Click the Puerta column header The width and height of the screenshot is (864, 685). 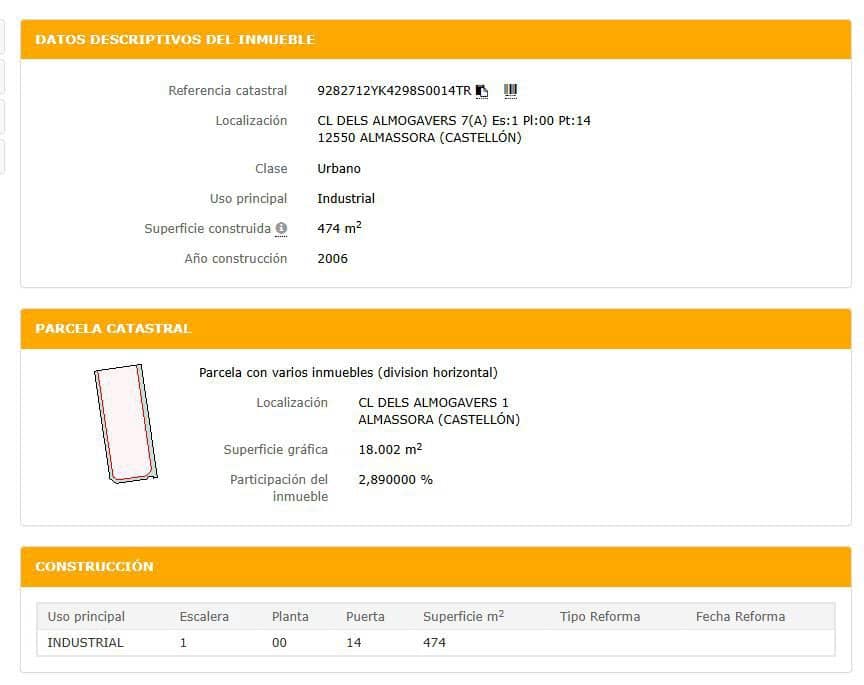point(365,616)
